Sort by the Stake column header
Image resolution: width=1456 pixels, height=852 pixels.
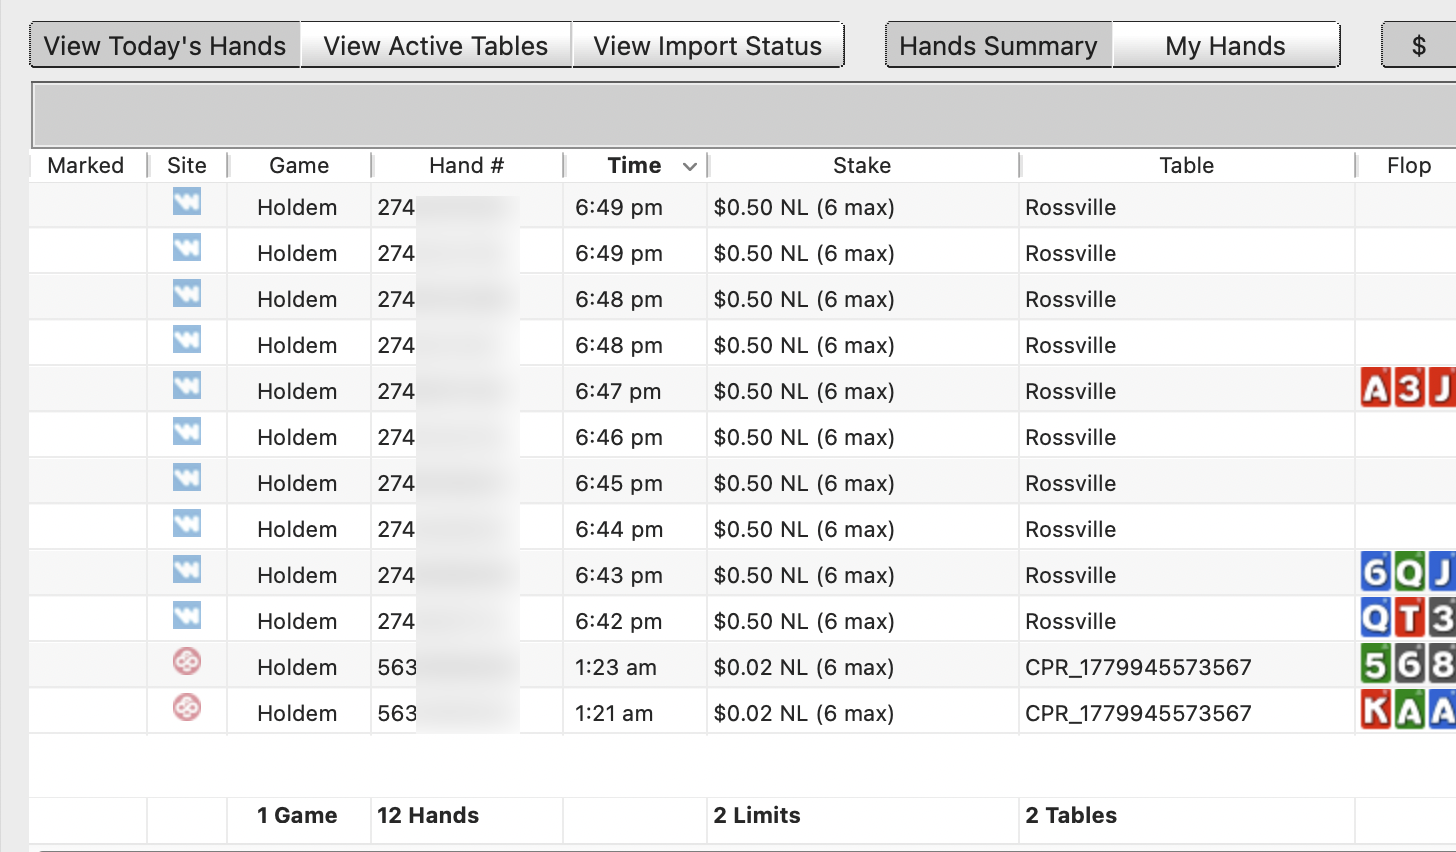[862, 166]
